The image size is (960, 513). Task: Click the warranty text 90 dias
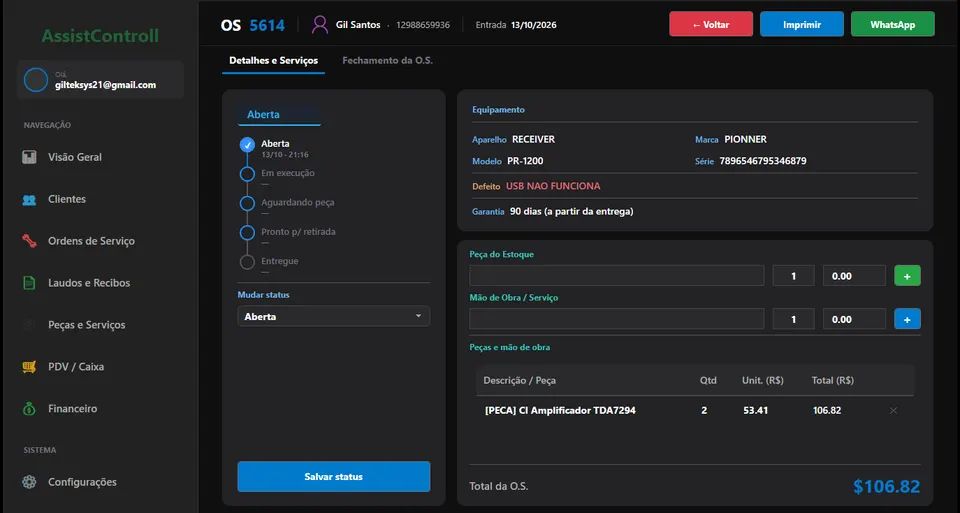coord(571,211)
